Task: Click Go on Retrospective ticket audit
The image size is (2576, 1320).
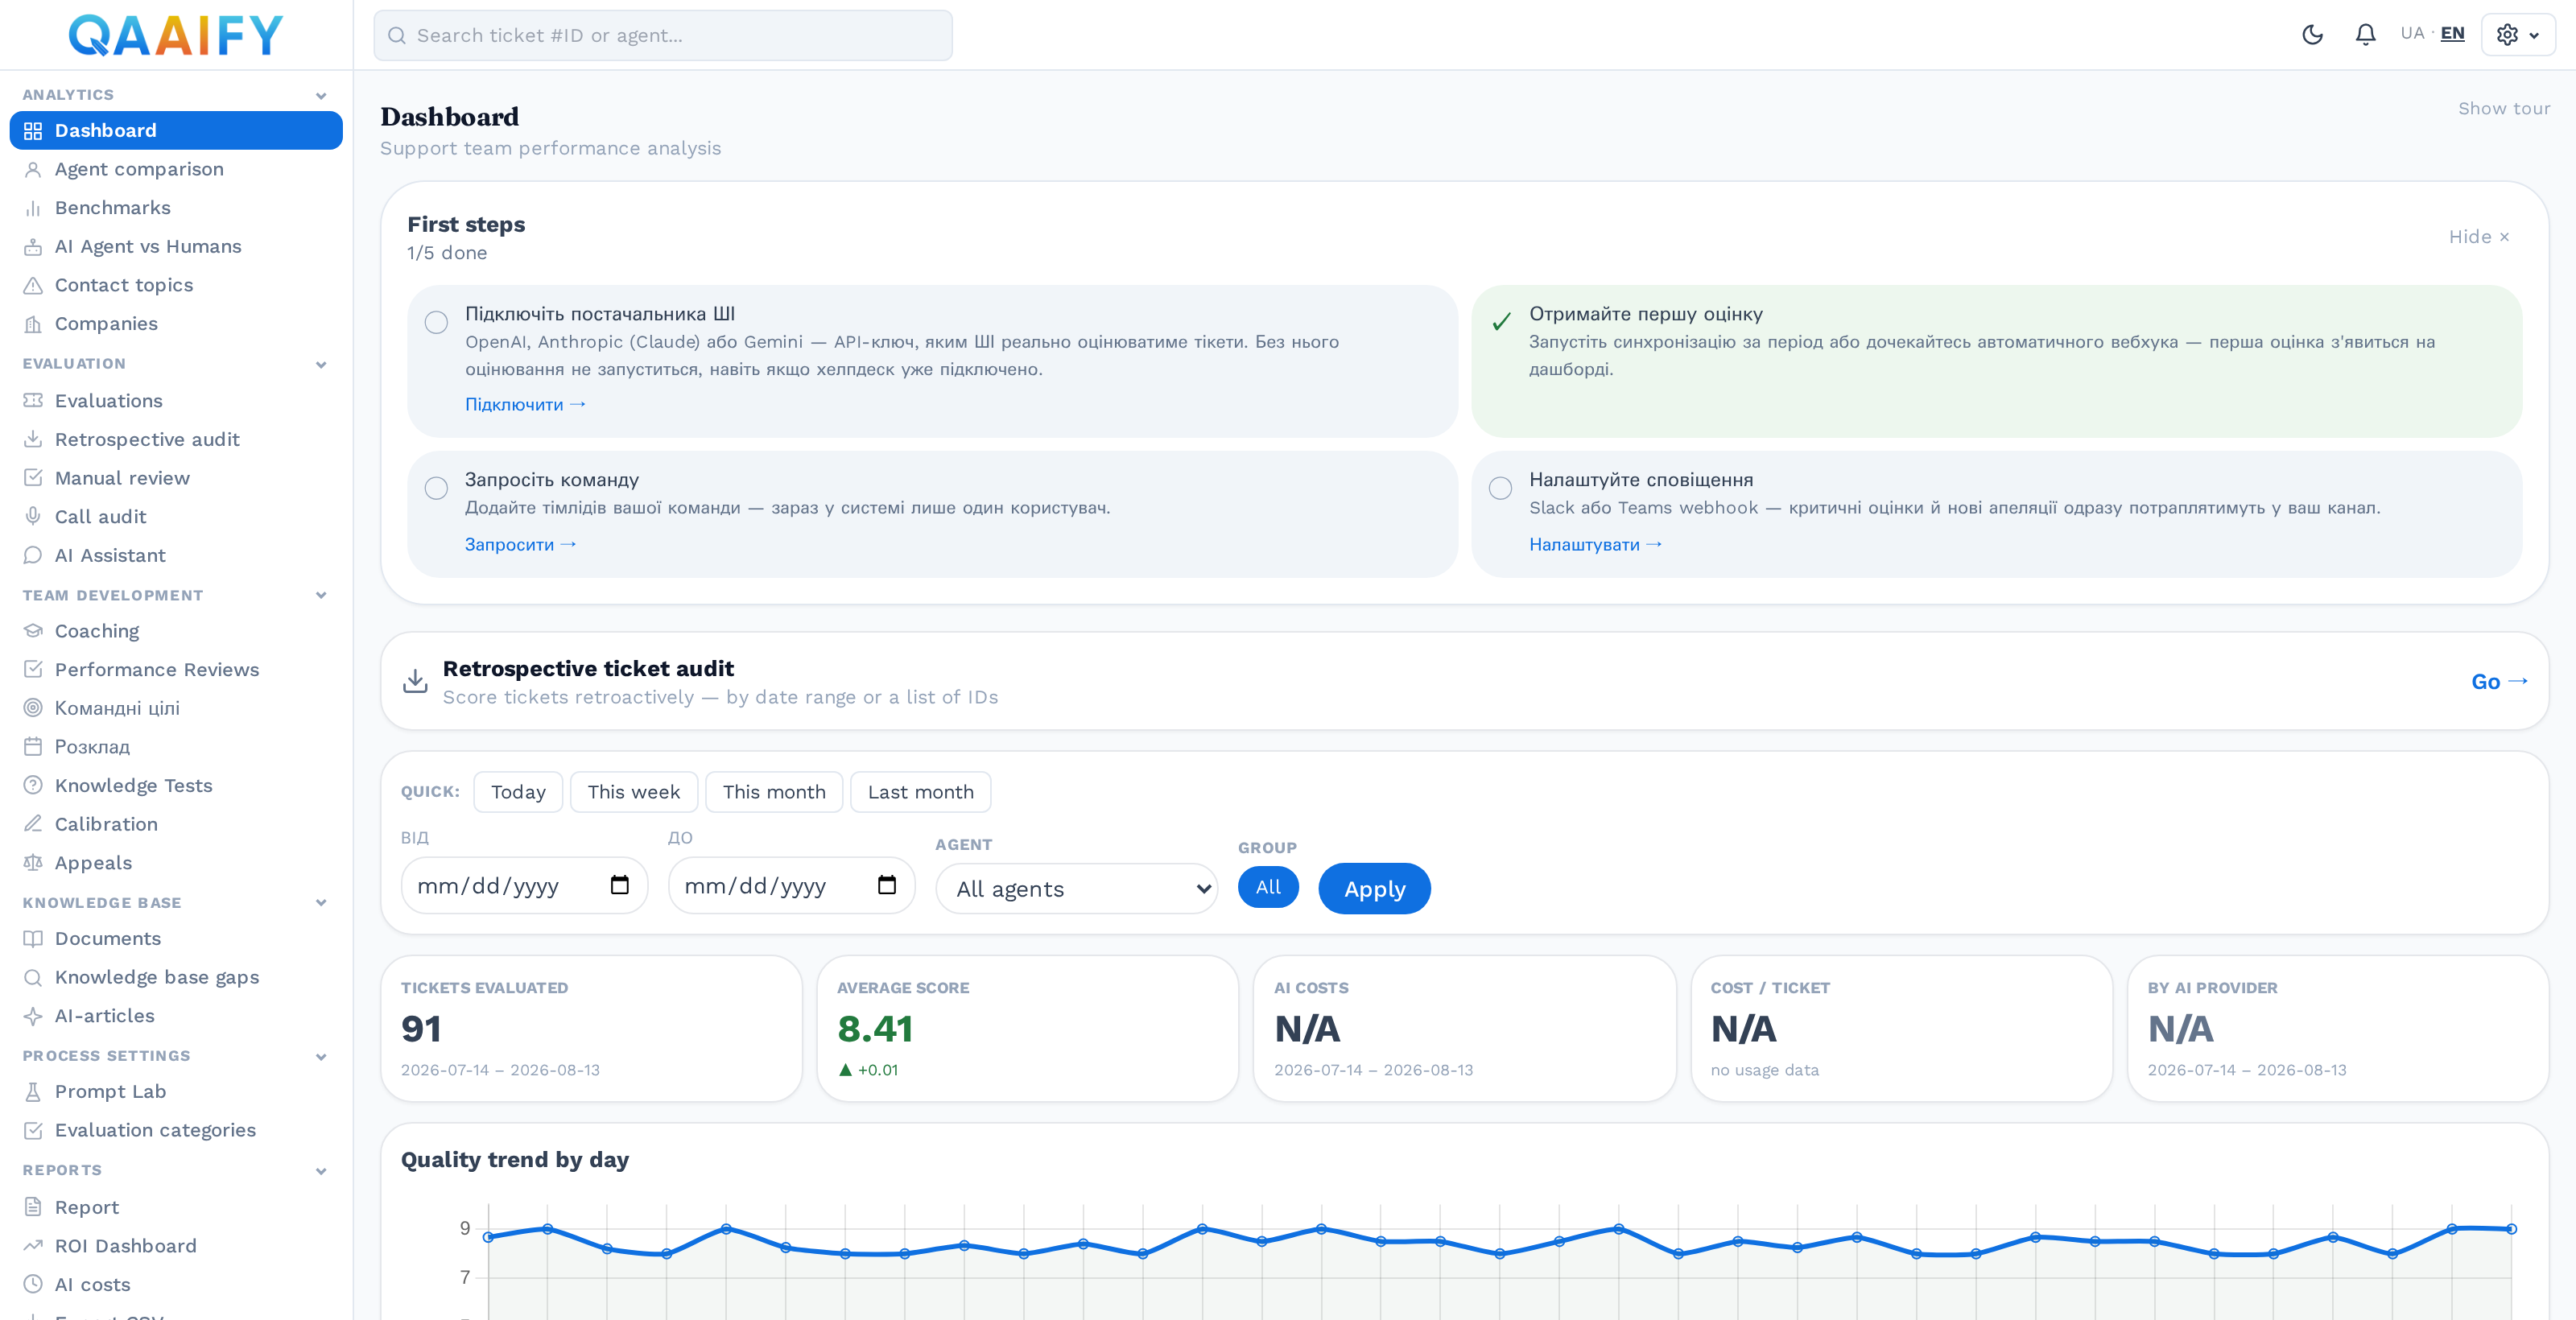Action: coord(2499,682)
